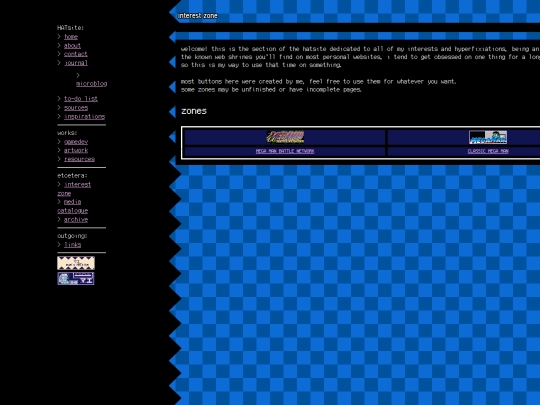Click the purple badge button in sidebar

[x=76, y=279]
